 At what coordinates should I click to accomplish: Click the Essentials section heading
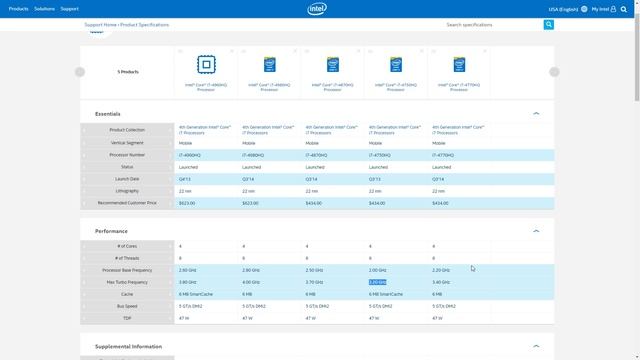click(108, 114)
